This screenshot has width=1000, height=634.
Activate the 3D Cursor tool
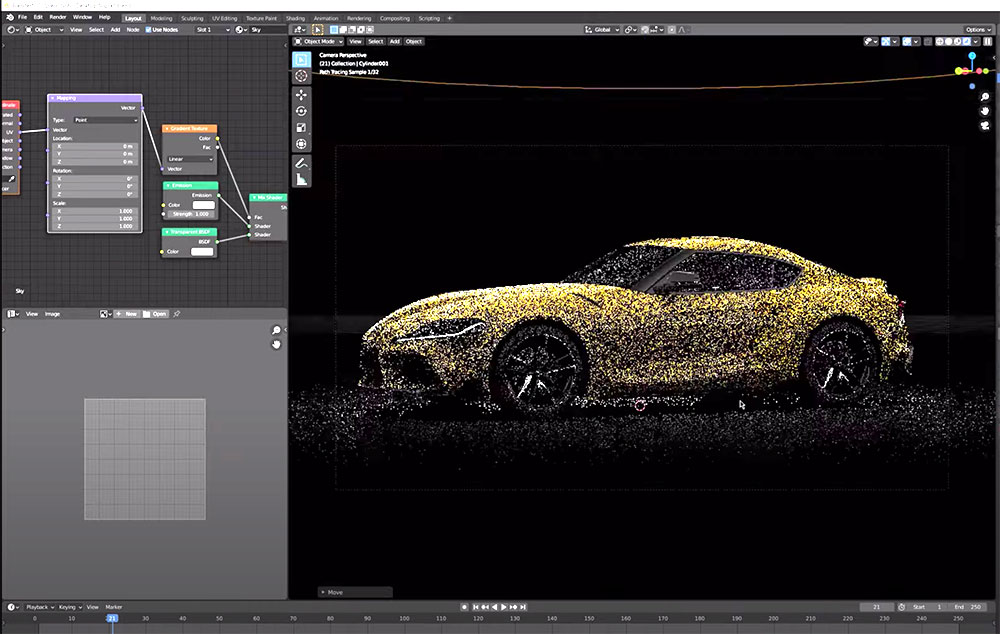[302, 76]
